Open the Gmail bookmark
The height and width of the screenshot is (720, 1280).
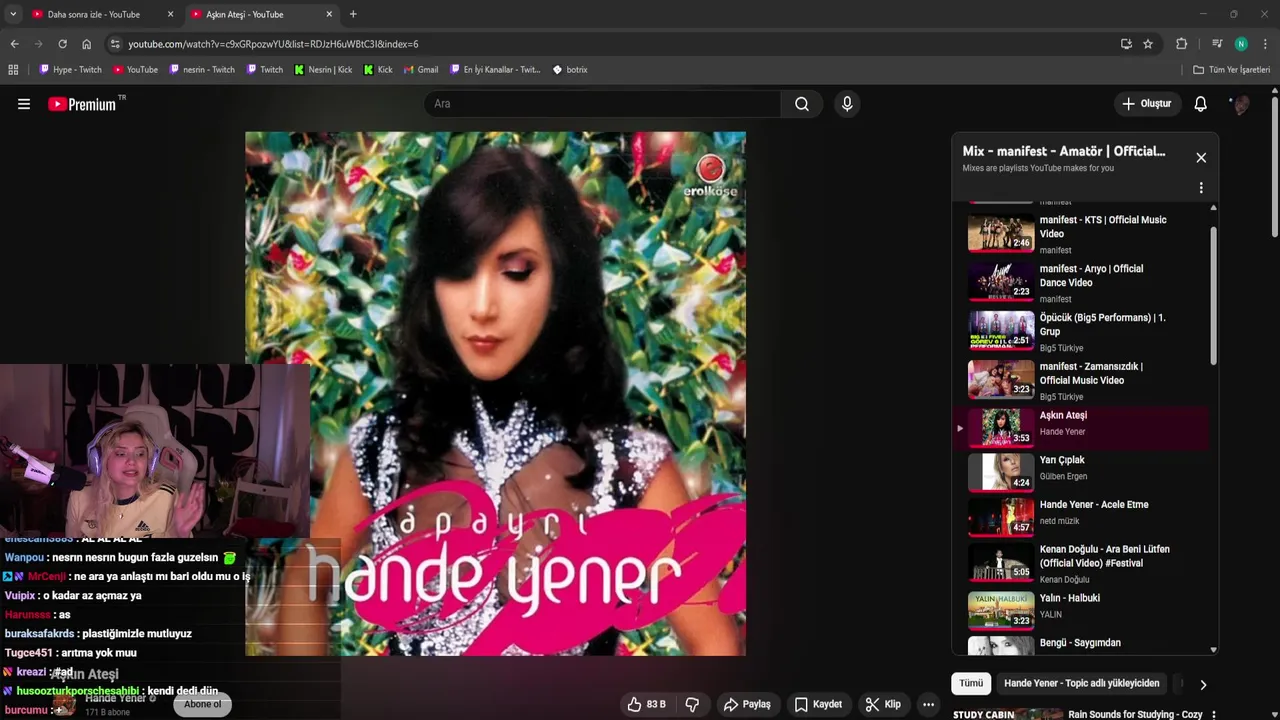tap(421, 70)
